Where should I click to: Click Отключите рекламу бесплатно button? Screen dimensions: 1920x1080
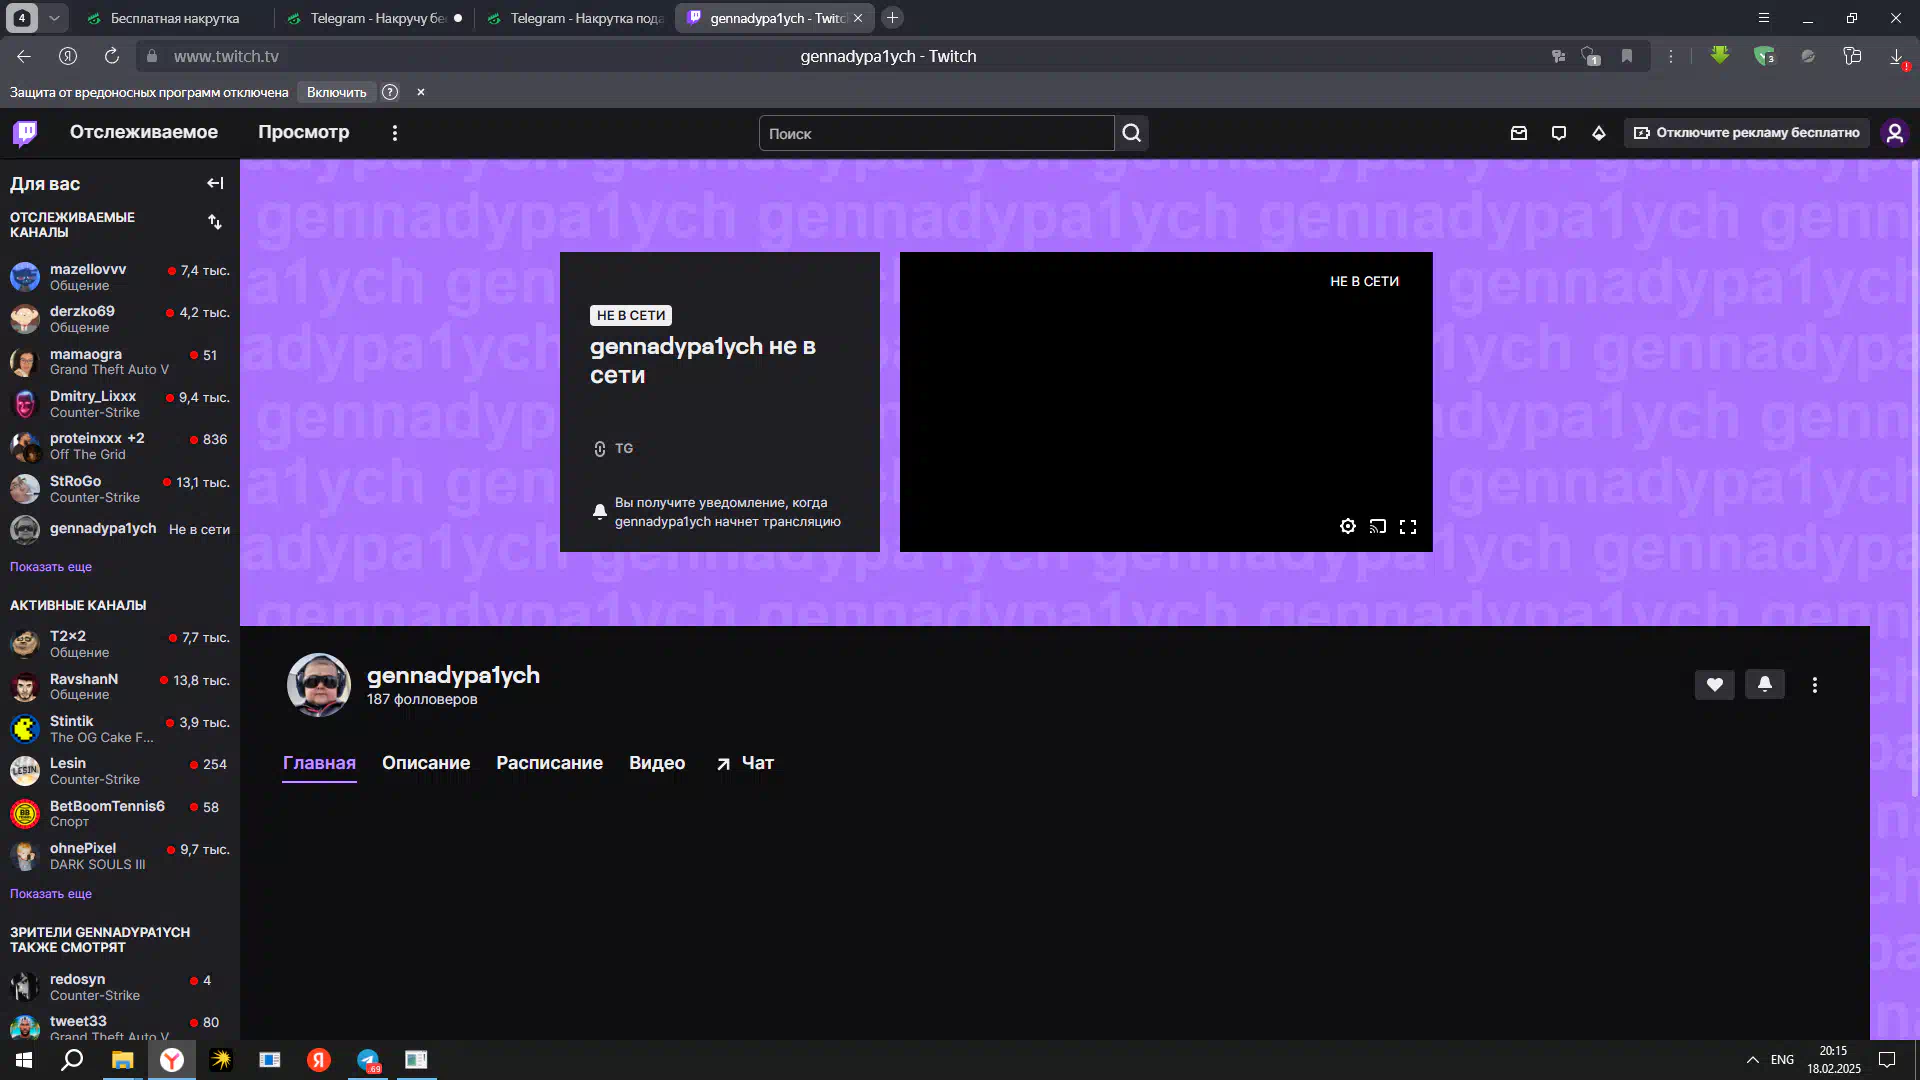[1746, 133]
